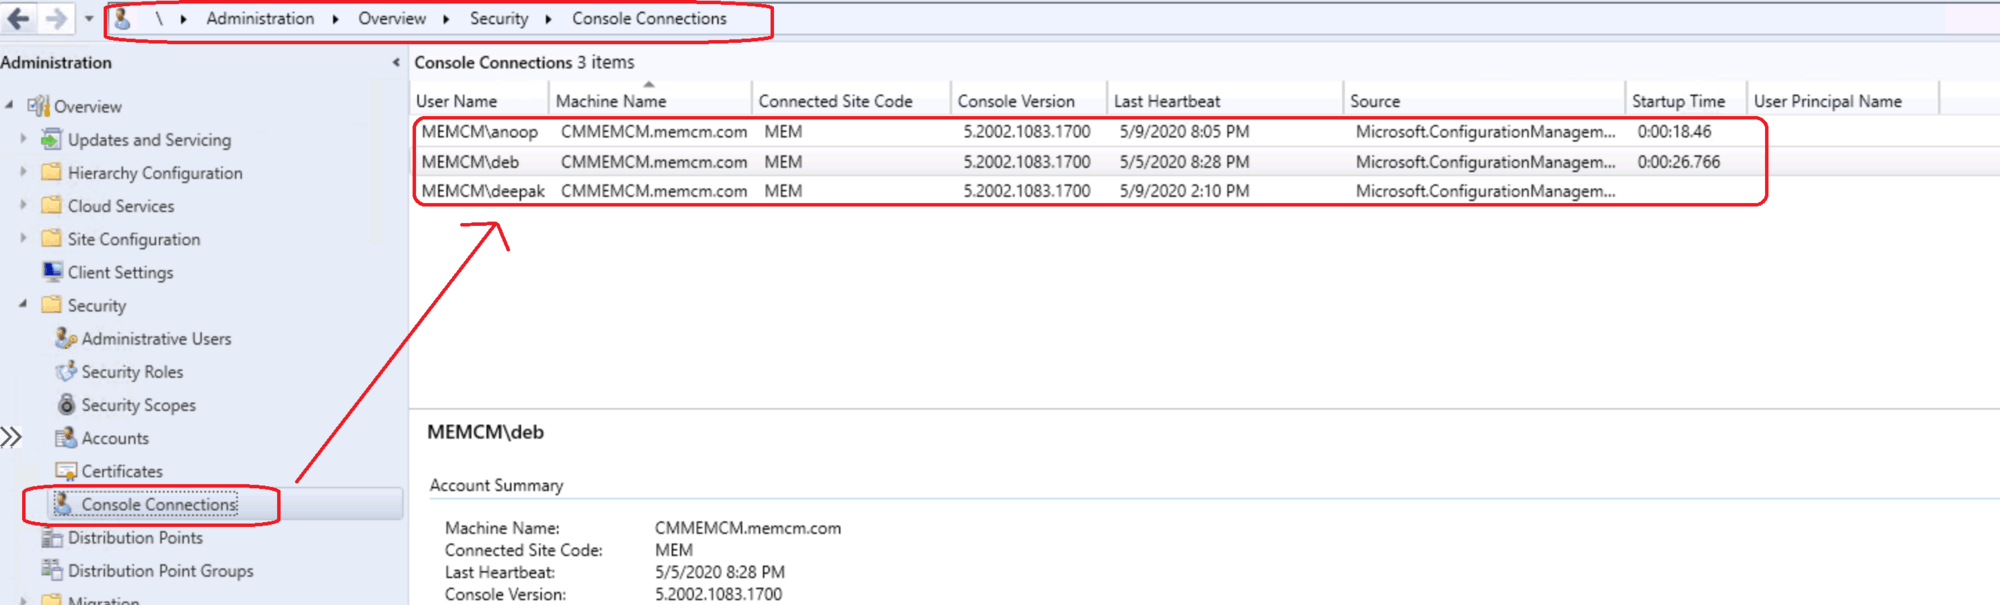Open the navigation history dropdown arrow
2000x605 pixels.
point(88,18)
